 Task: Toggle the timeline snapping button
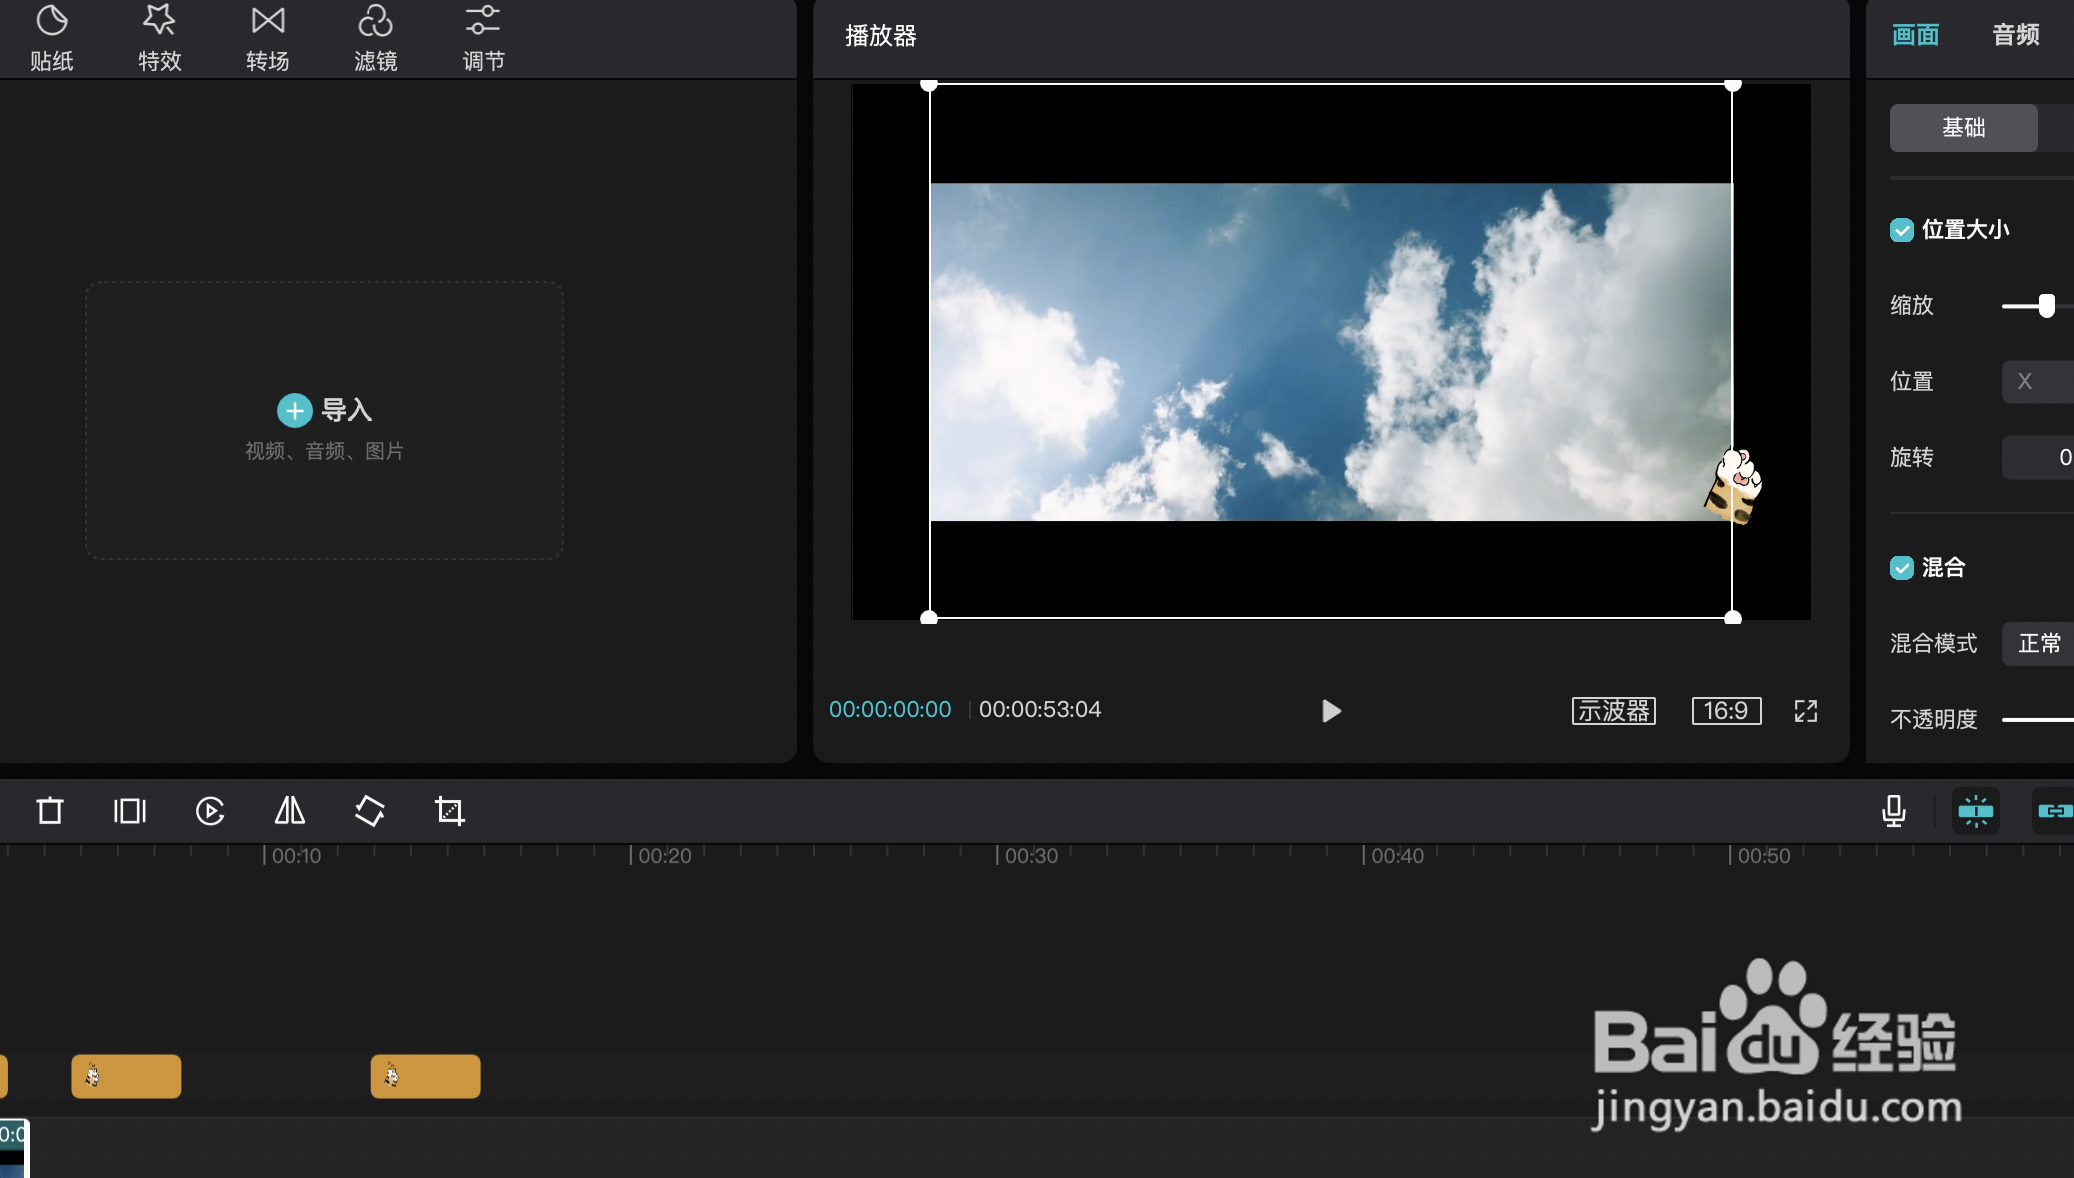[x=1976, y=811]
